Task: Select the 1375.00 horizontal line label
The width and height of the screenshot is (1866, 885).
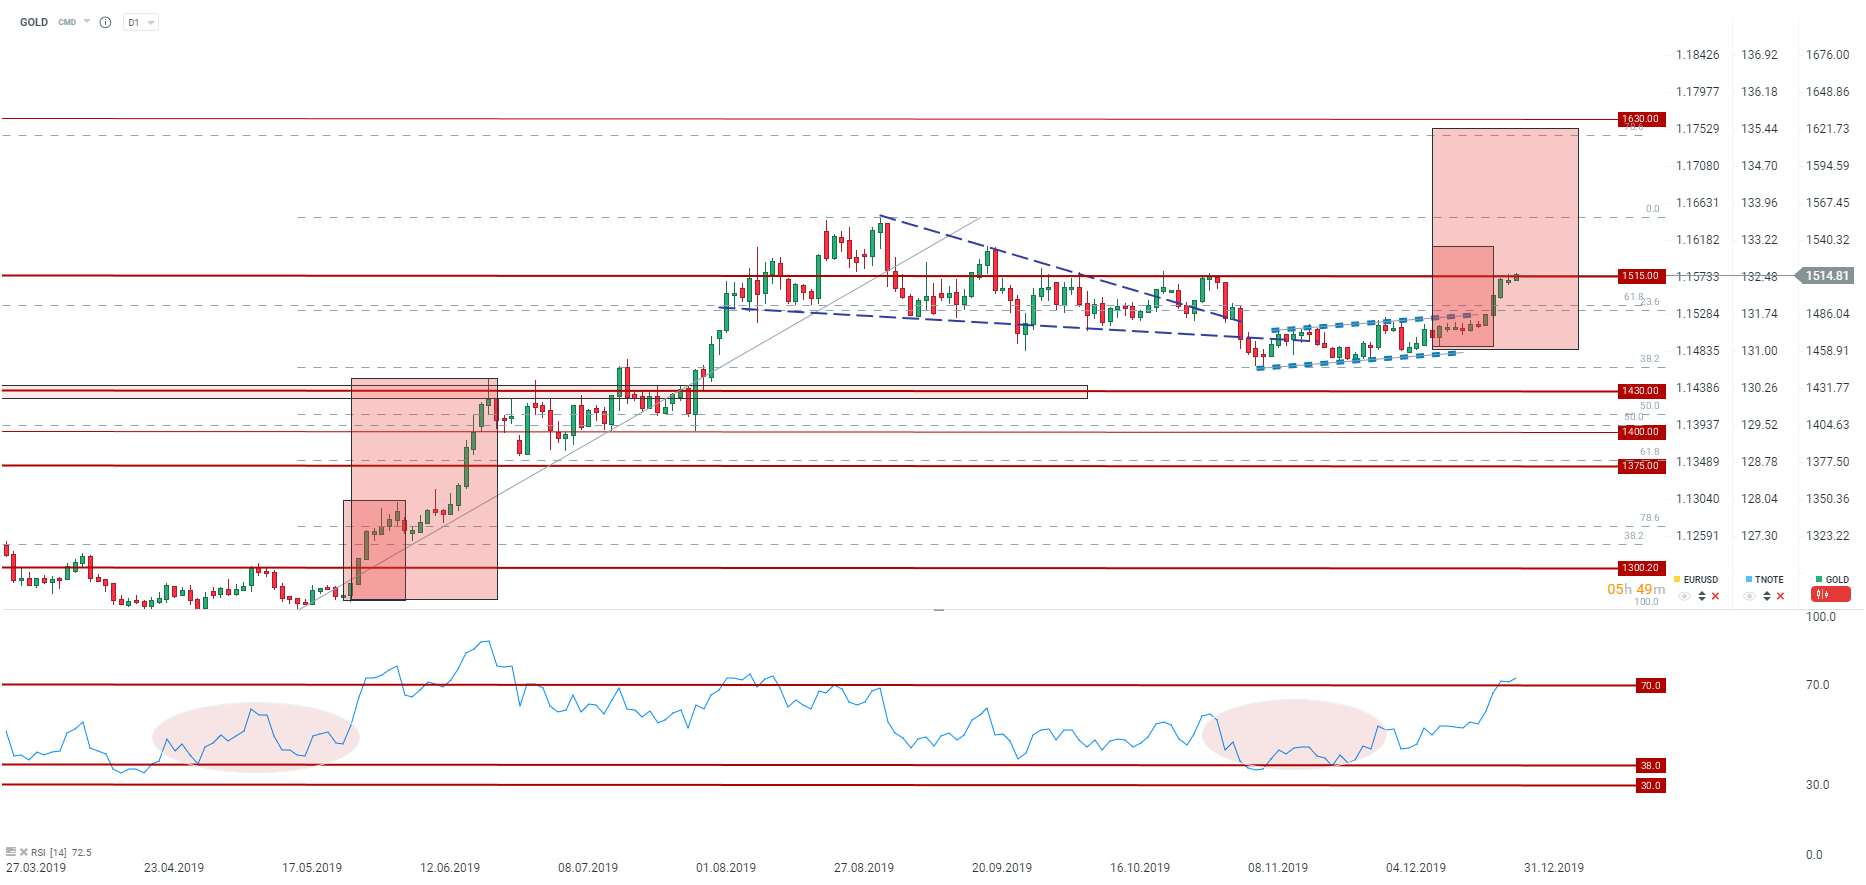Action: tap(1640, 466)
